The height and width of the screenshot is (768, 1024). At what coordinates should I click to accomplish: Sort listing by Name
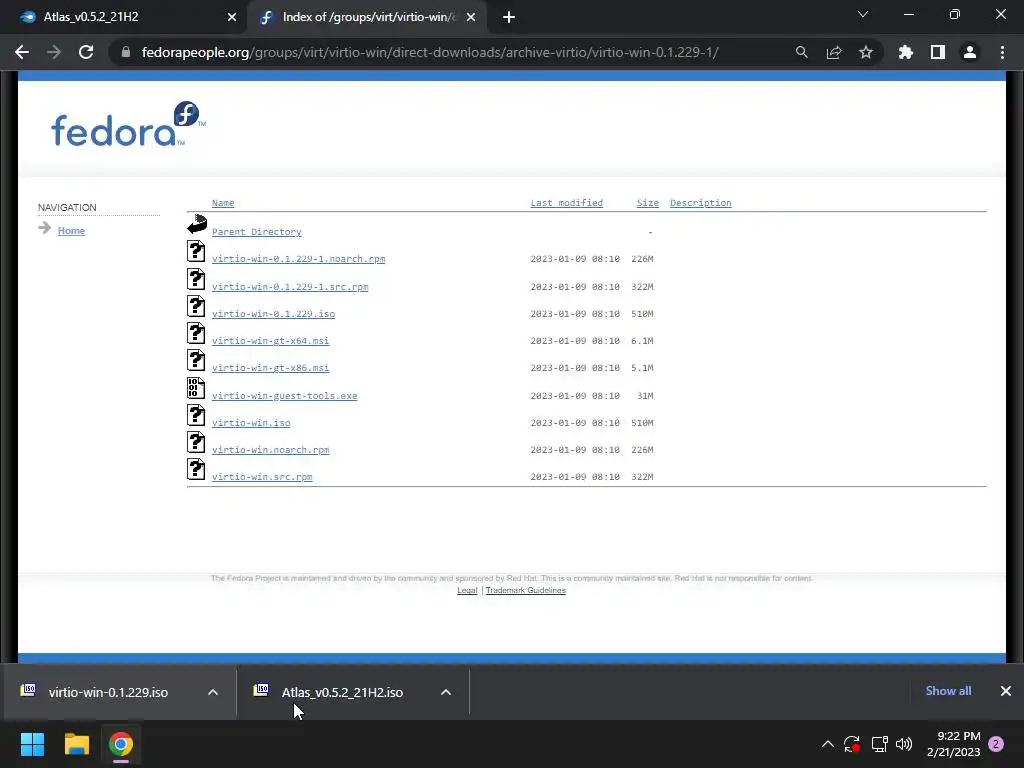point(223,203)
